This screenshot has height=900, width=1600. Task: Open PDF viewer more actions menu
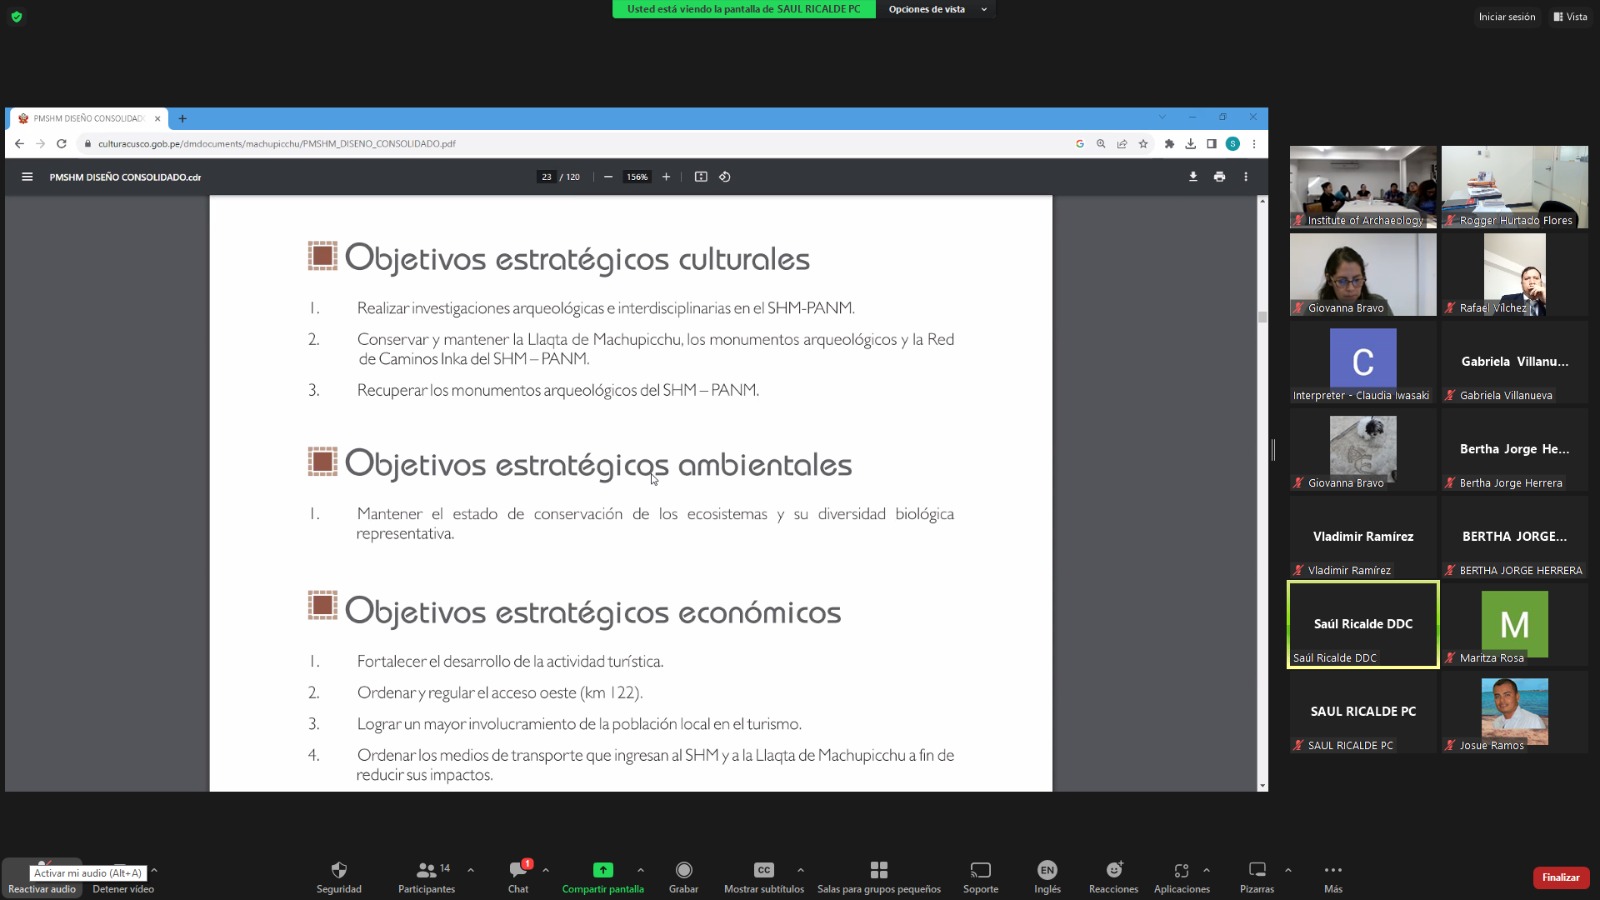1246,177
